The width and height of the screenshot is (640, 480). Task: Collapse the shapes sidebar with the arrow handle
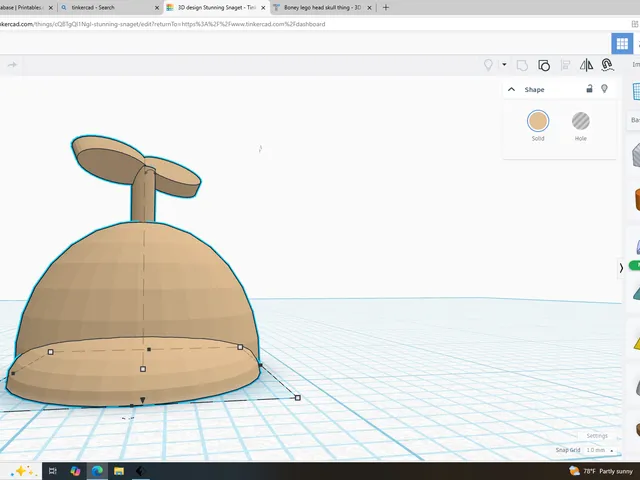(621, 268)
